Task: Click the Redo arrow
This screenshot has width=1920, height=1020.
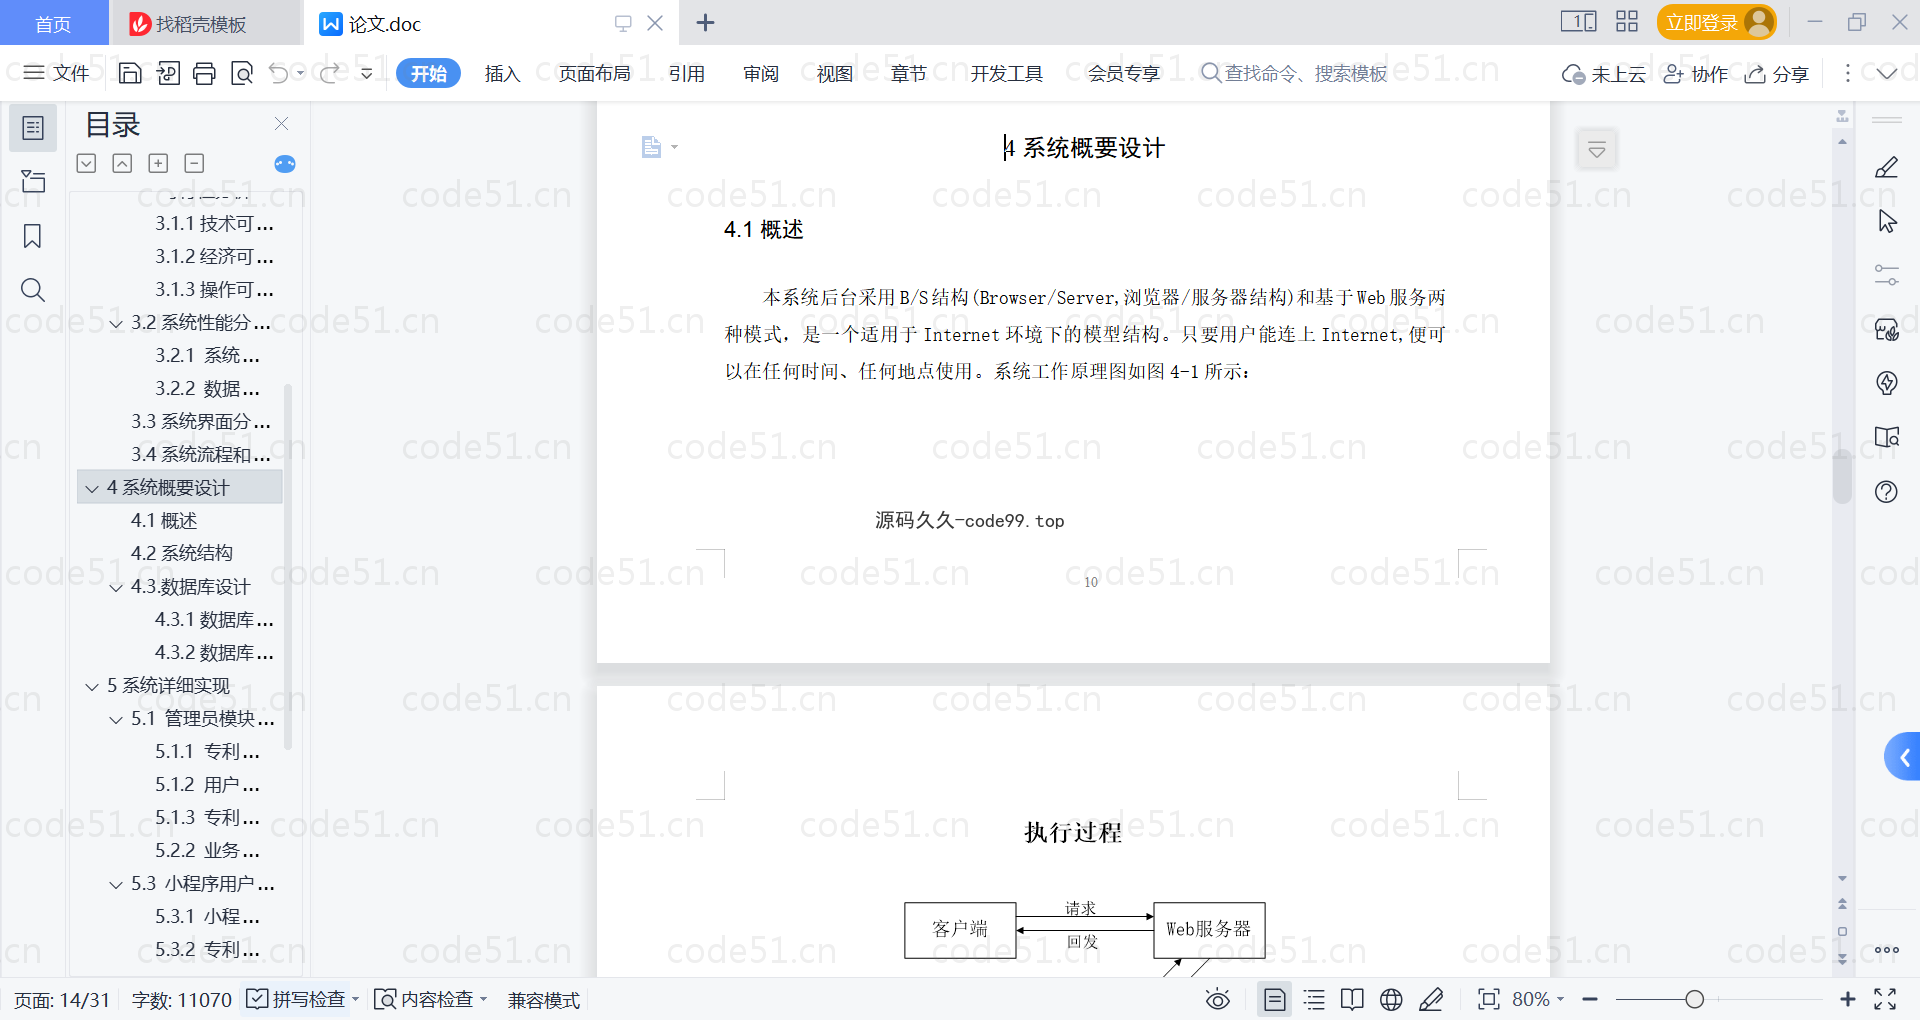Action: (330, 73)
